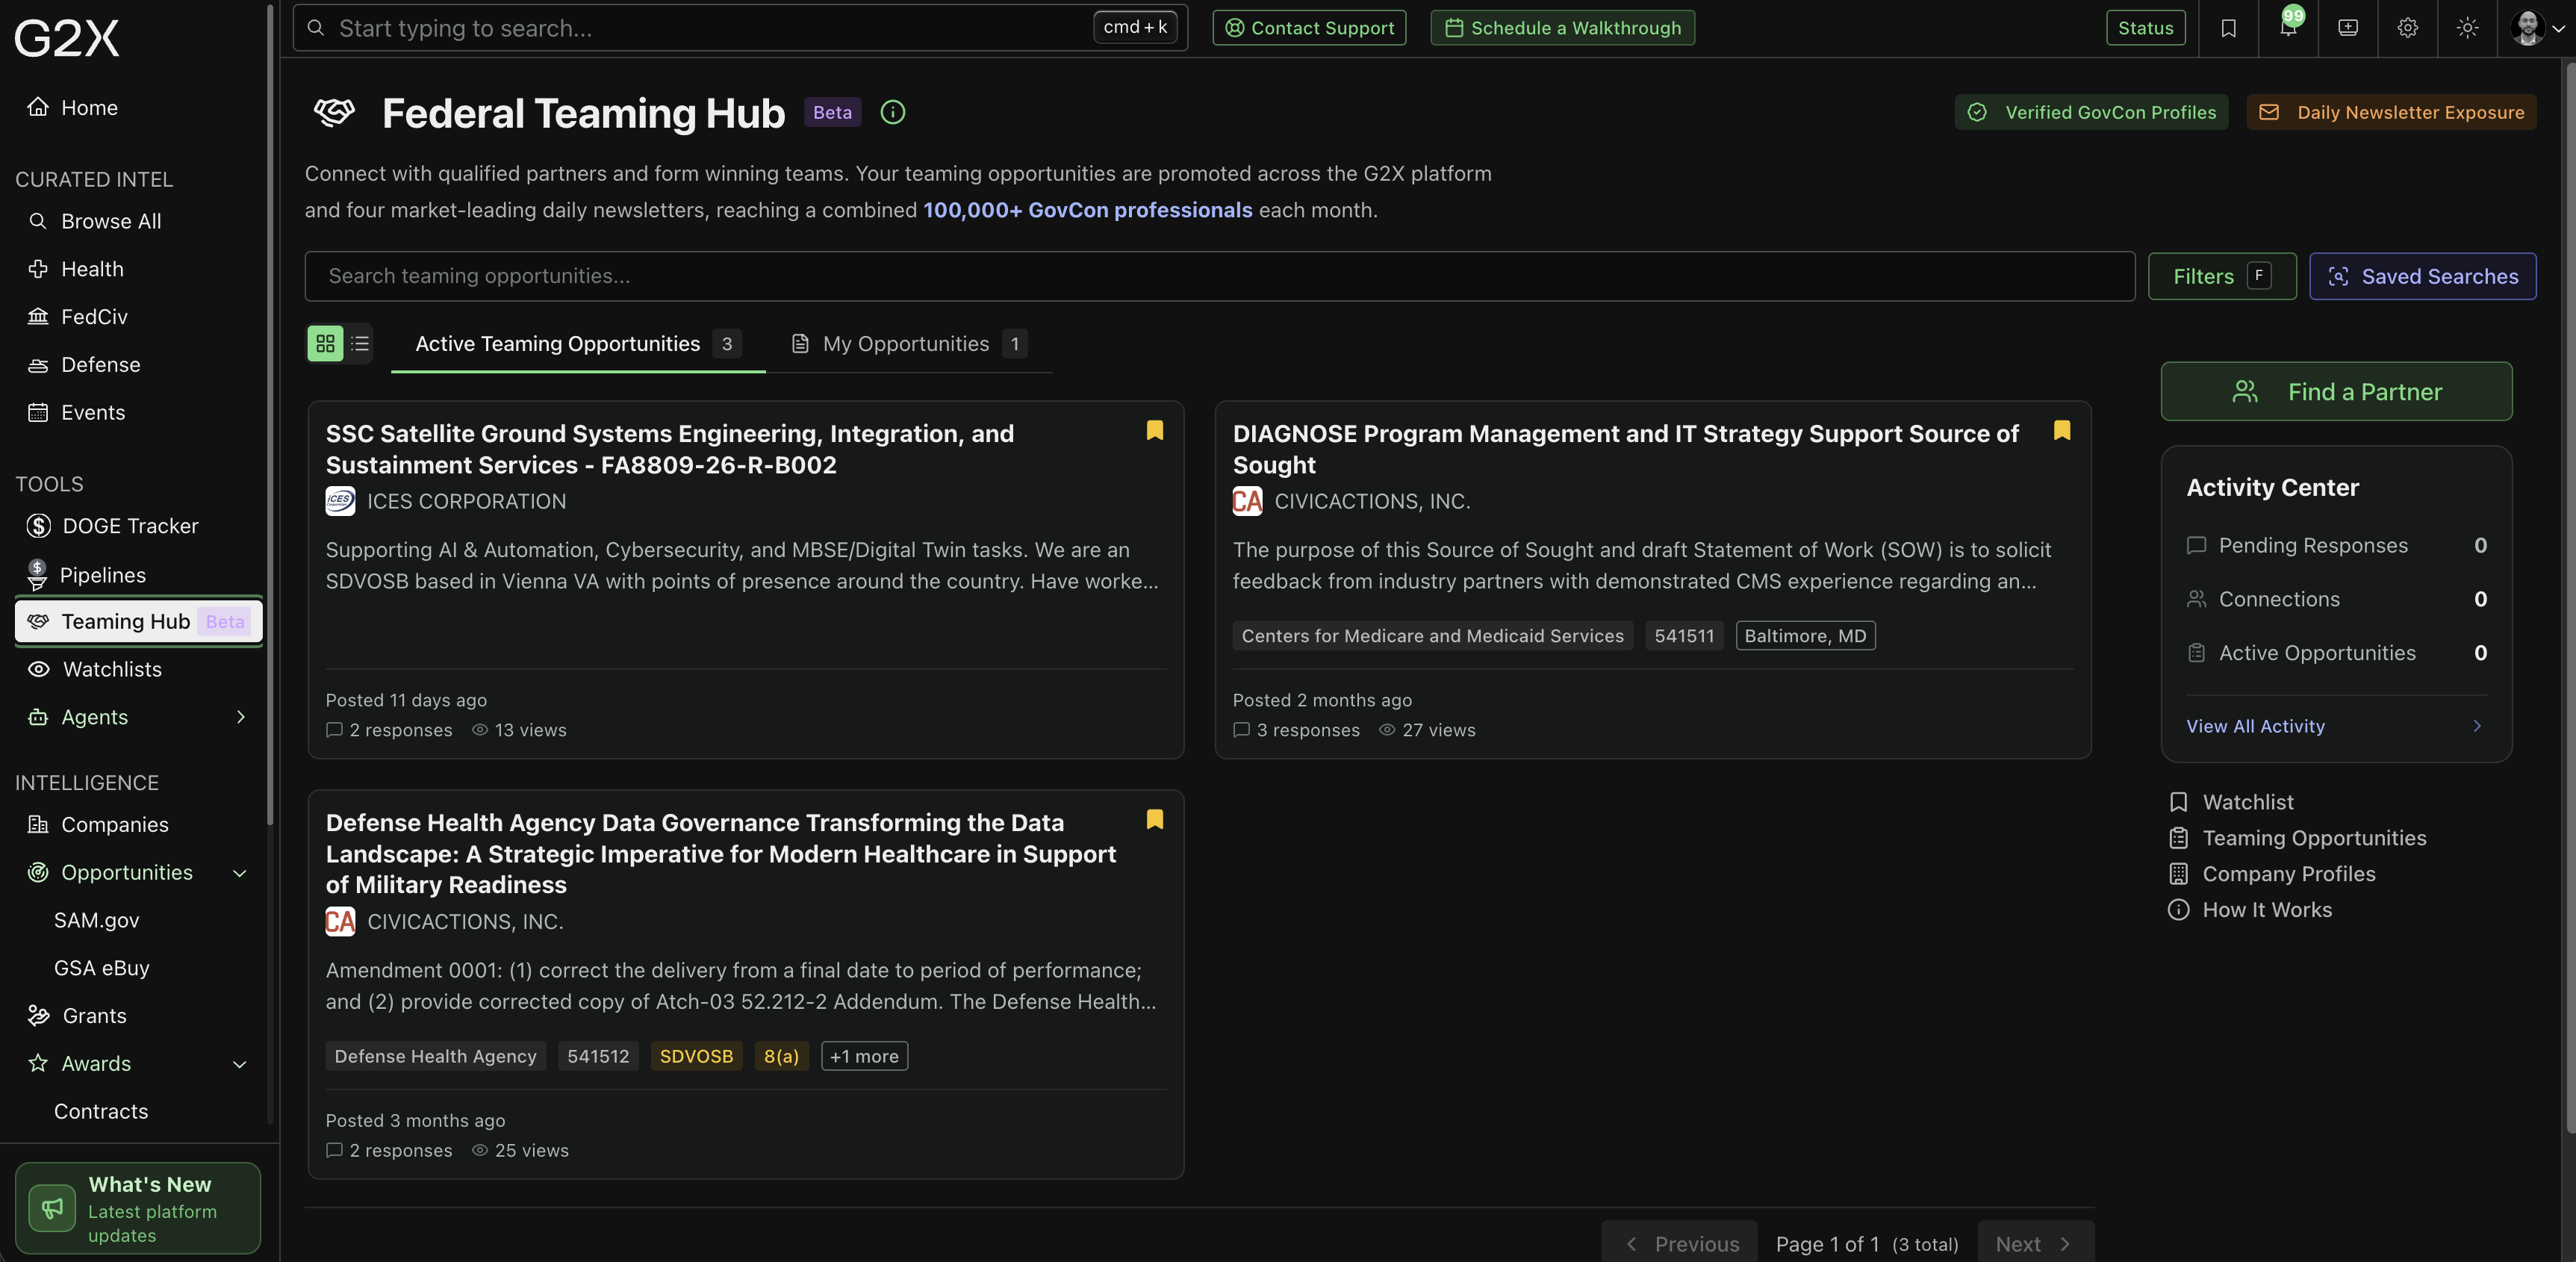Click Find a Partner button
Screen dimensions: 2576x1262
tap(2336, 391)
